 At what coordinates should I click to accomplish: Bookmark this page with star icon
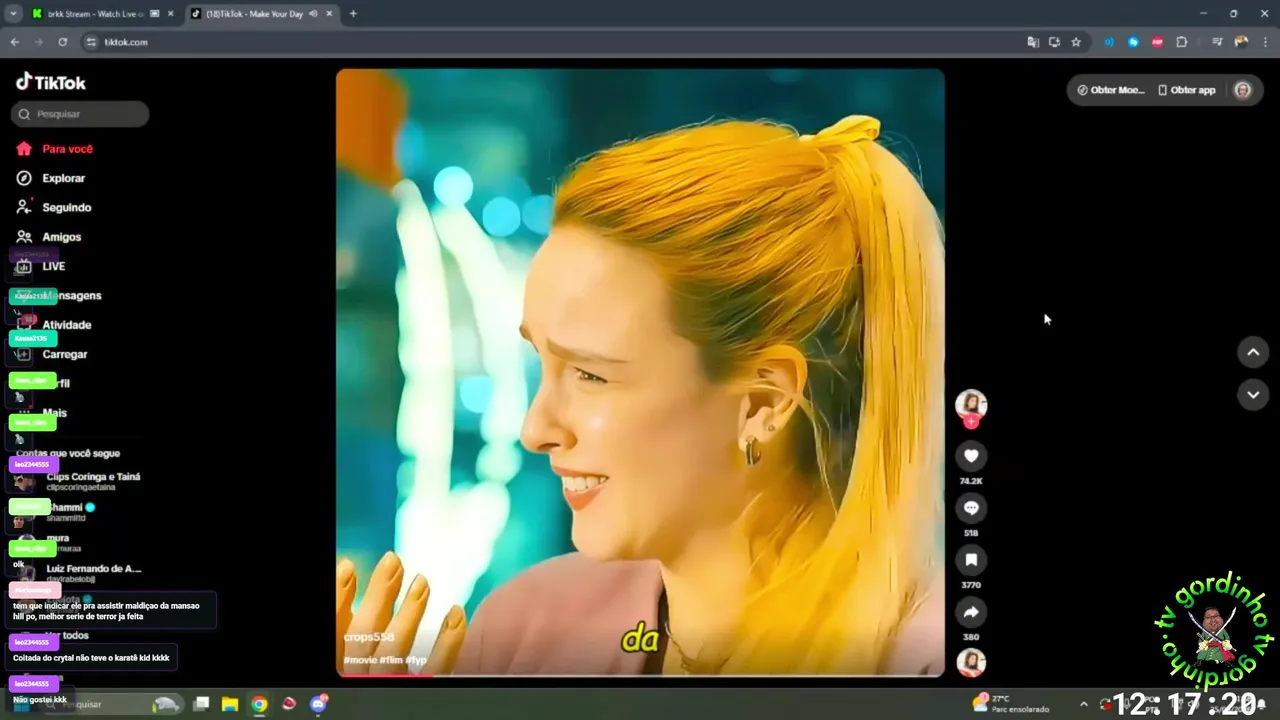1076,42
